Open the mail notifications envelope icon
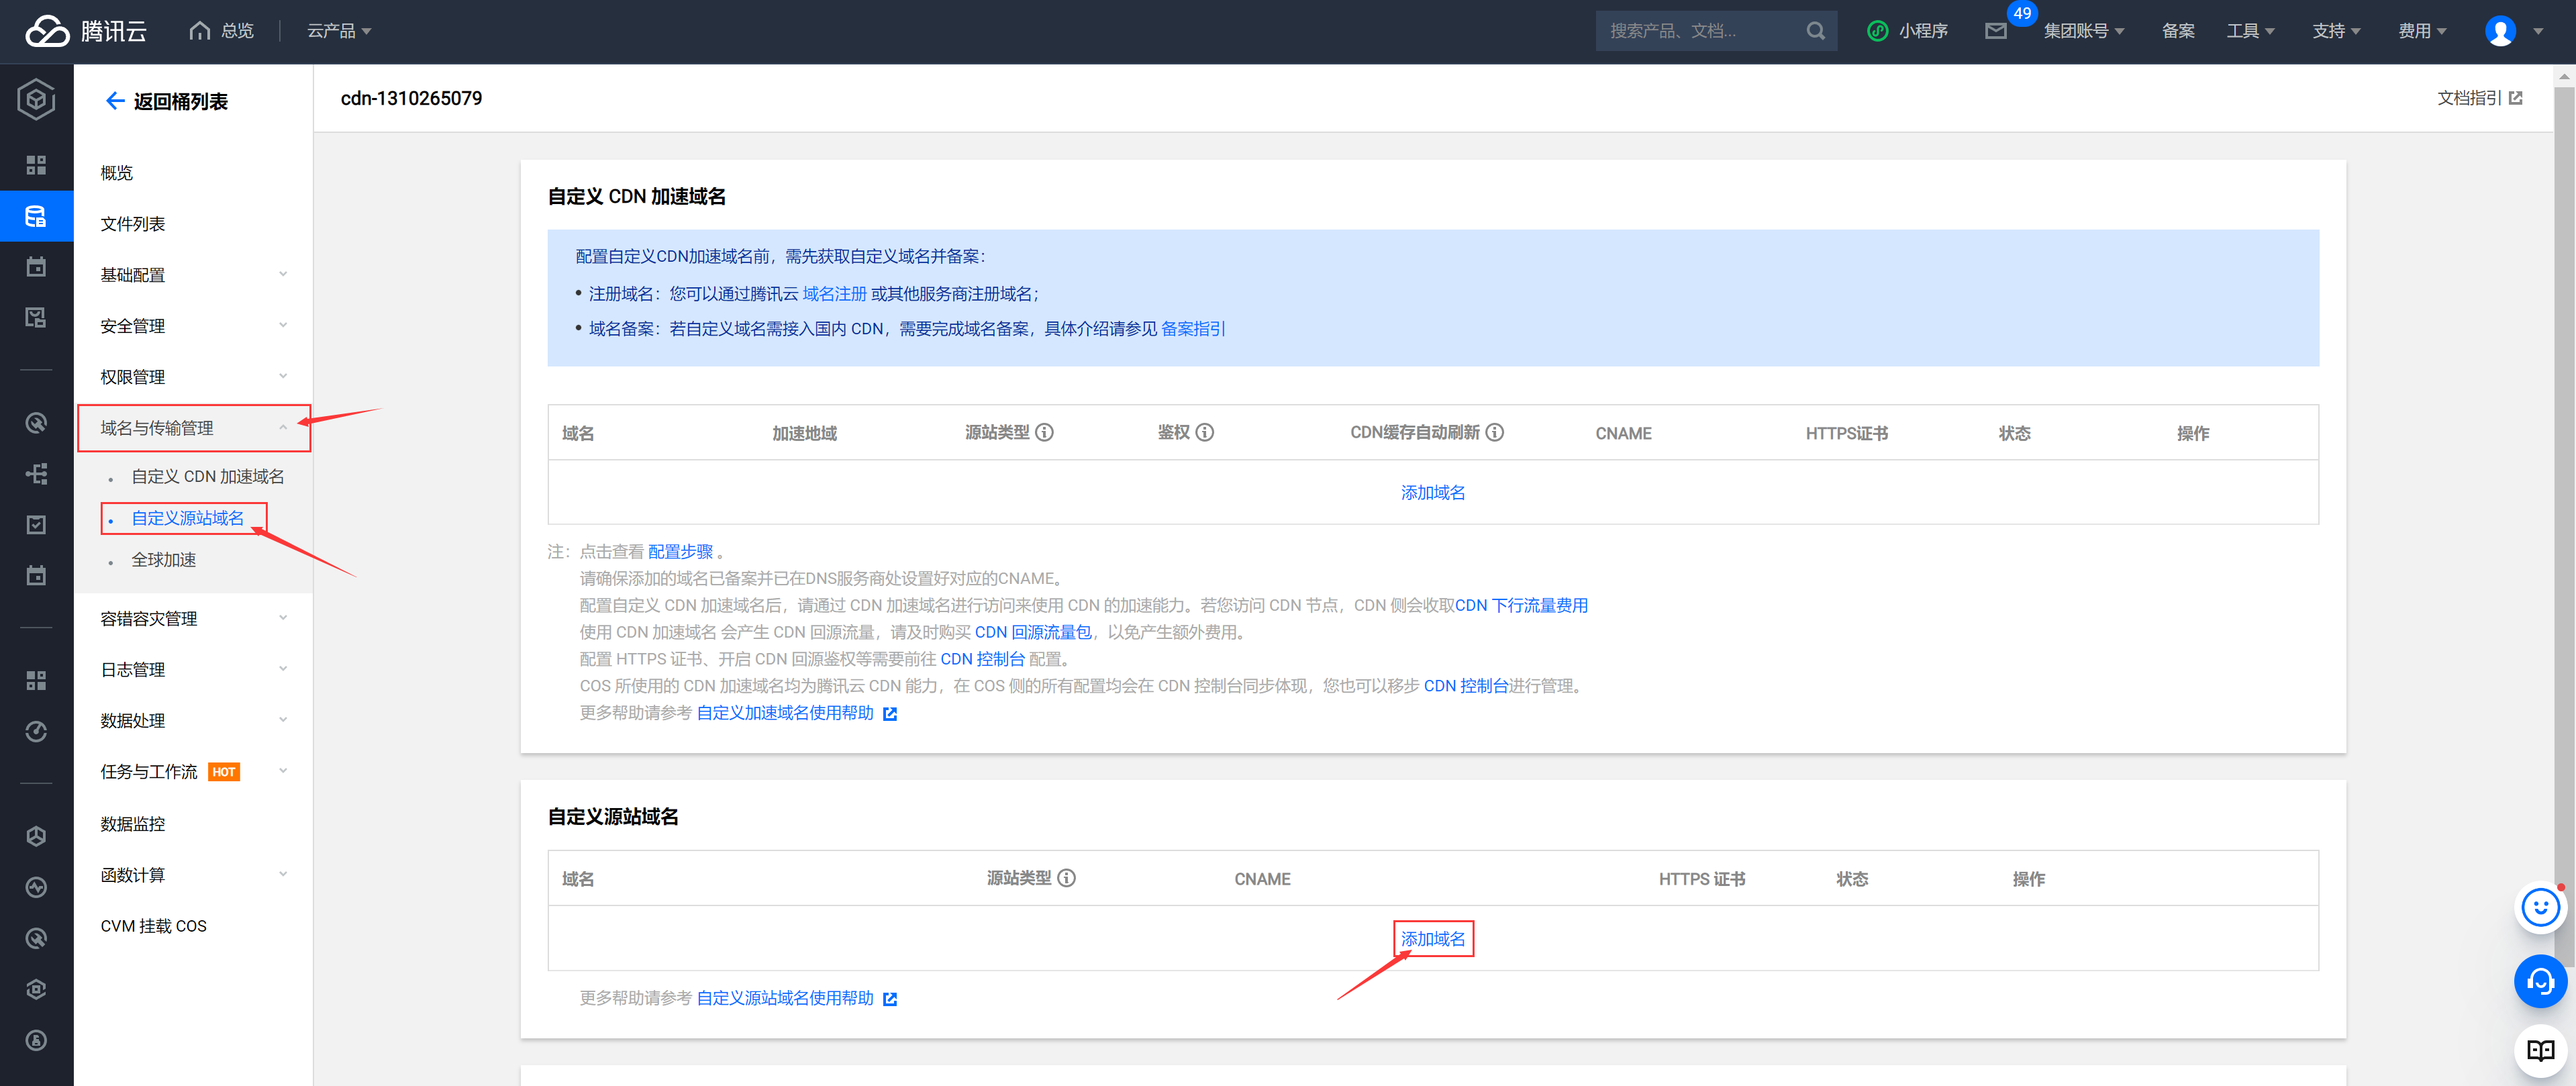 (1995, 31)
